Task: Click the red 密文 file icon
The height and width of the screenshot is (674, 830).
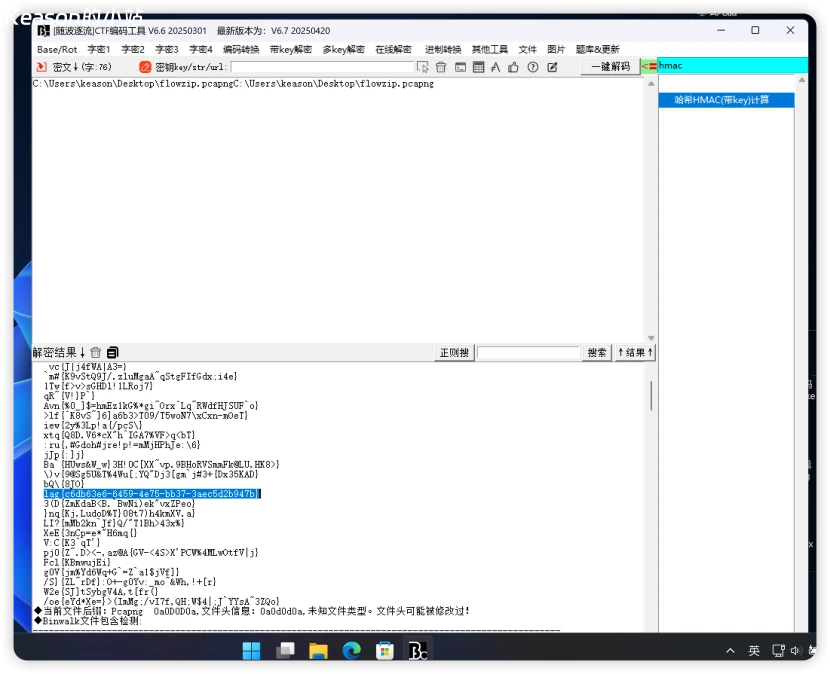Action: point(41,67)
